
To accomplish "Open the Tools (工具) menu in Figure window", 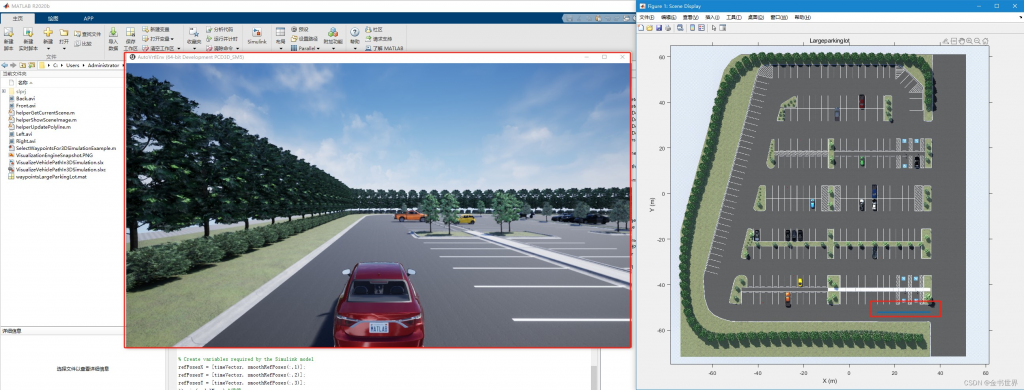I will coord(734,18).
